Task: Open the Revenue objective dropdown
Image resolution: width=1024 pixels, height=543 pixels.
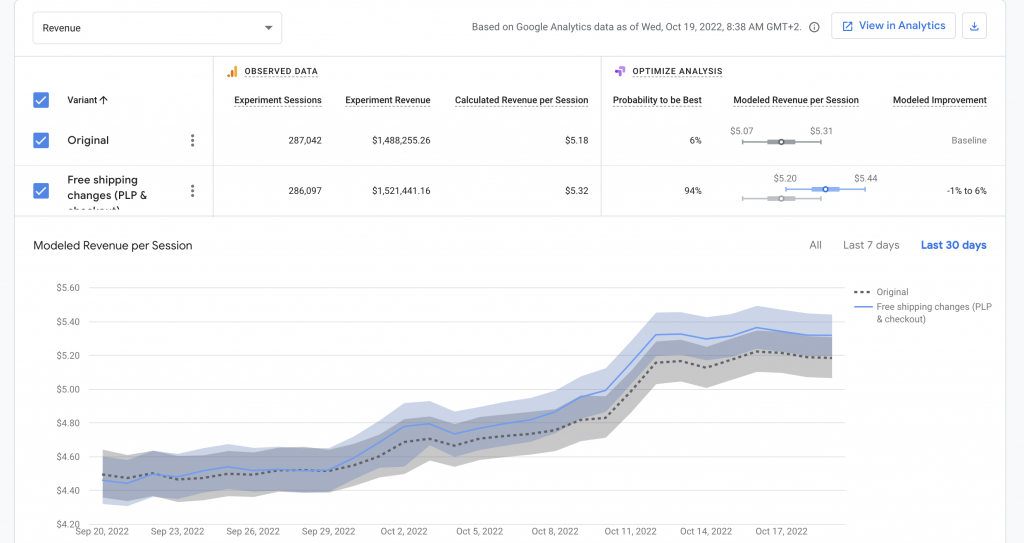Action: pyautogui.click(x=157, y=28)
